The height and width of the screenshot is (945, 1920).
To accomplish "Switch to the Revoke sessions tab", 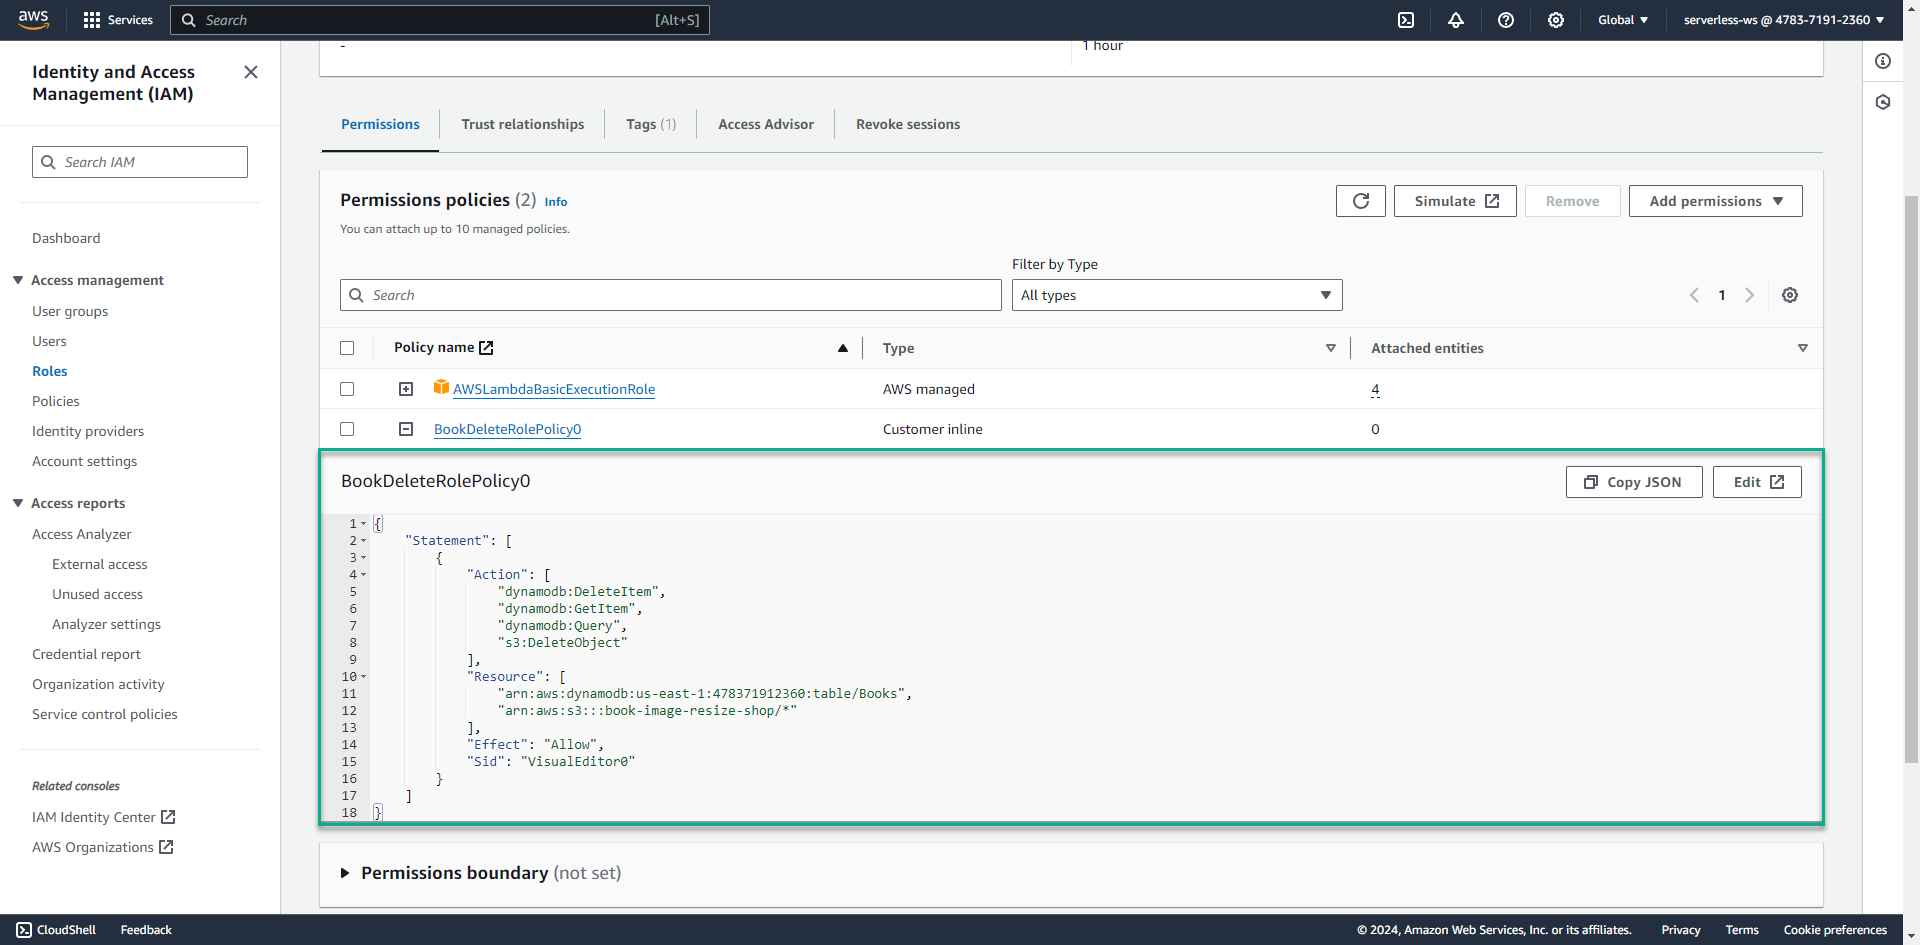I will coord(908,124).
